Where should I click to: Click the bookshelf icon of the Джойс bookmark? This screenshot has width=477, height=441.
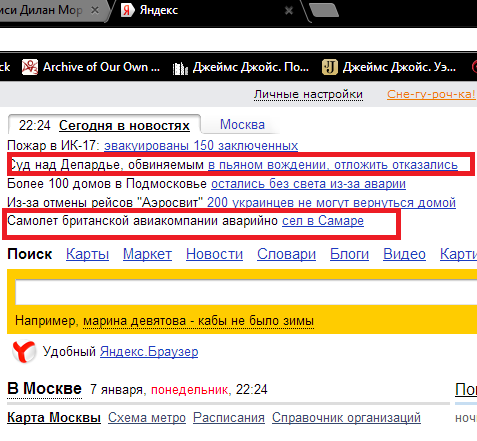180,68
